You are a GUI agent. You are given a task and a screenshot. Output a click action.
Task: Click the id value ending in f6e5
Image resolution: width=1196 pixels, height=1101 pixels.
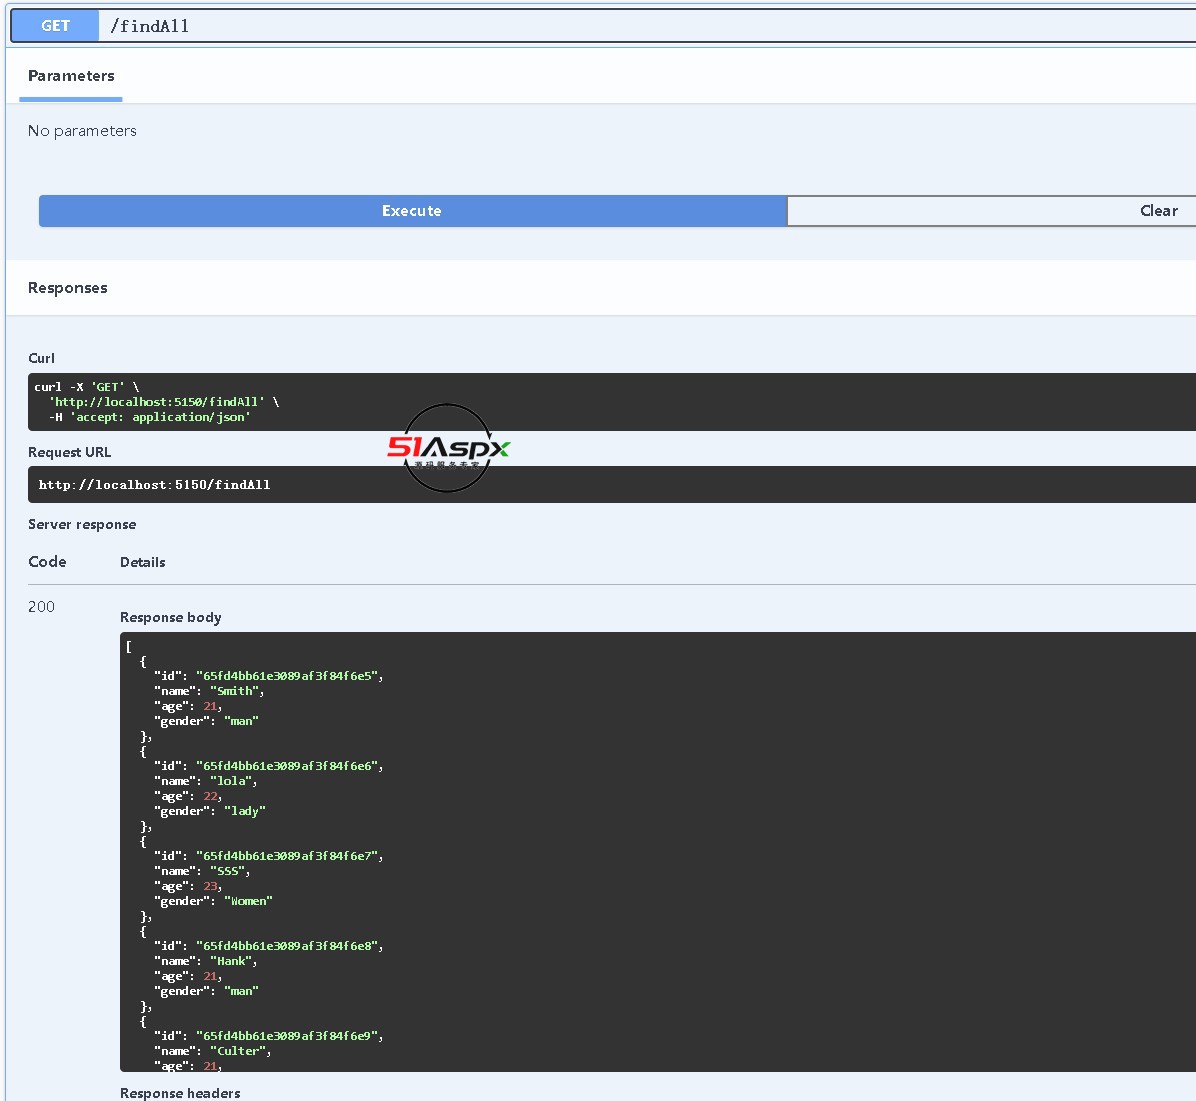coord(288,676)
